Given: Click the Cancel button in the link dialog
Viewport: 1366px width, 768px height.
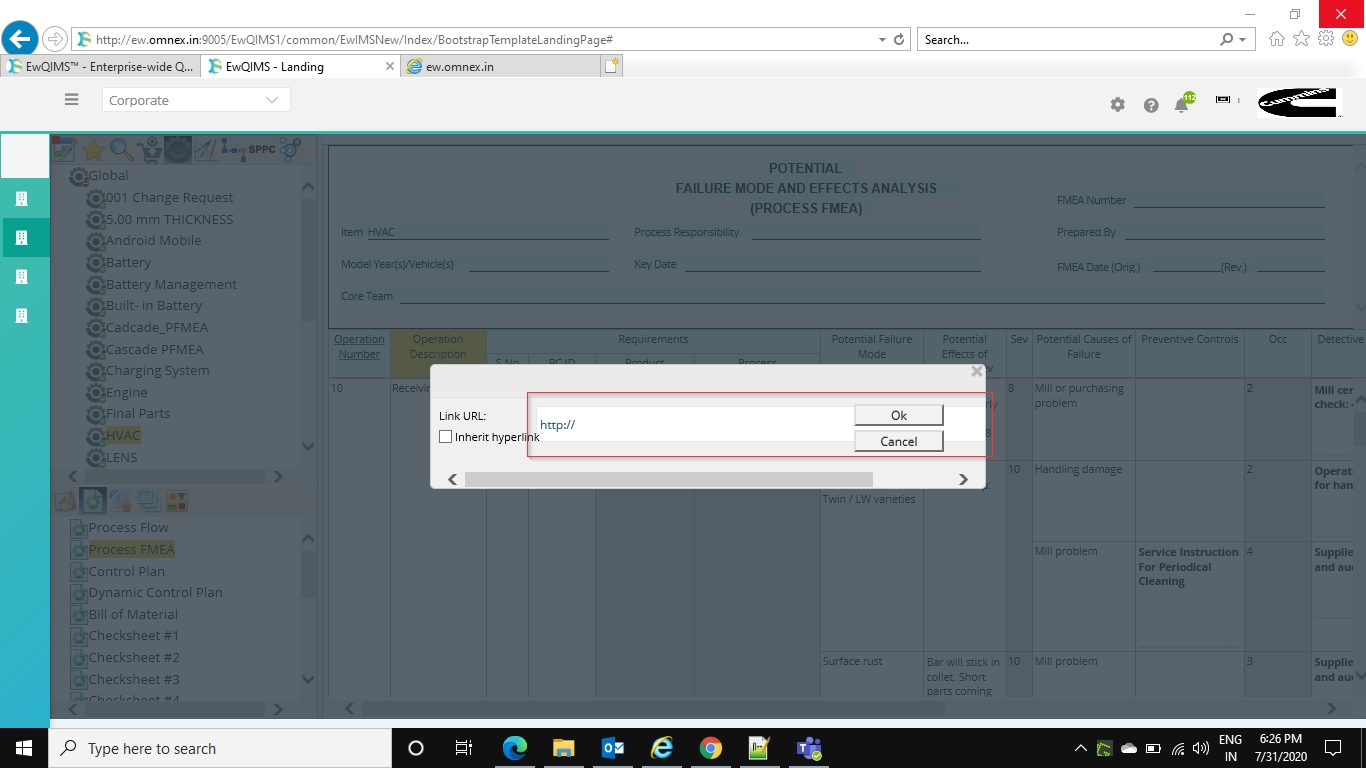Looking at the screenshot, I should coord(898,441).
